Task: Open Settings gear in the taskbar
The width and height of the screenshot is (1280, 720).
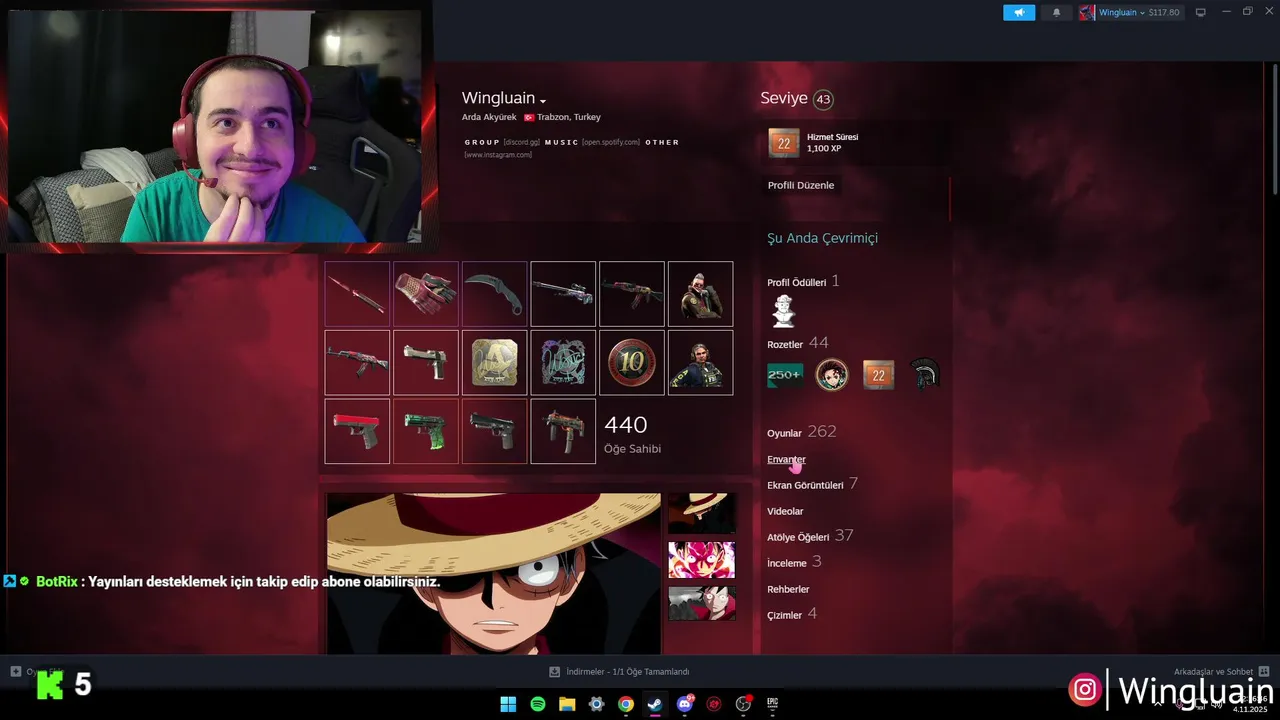Action: [596, 704]
